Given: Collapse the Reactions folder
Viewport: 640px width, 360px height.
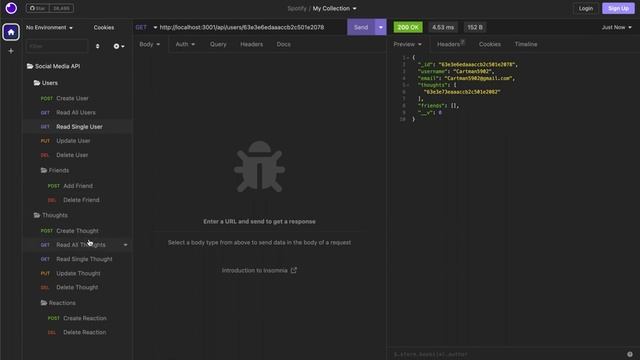Looking at the screenshot, I should [x=58, y=303].
